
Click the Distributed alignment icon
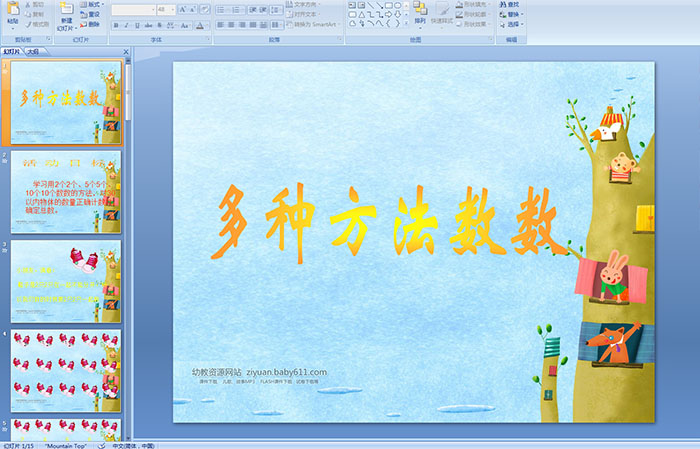point(263,25)
